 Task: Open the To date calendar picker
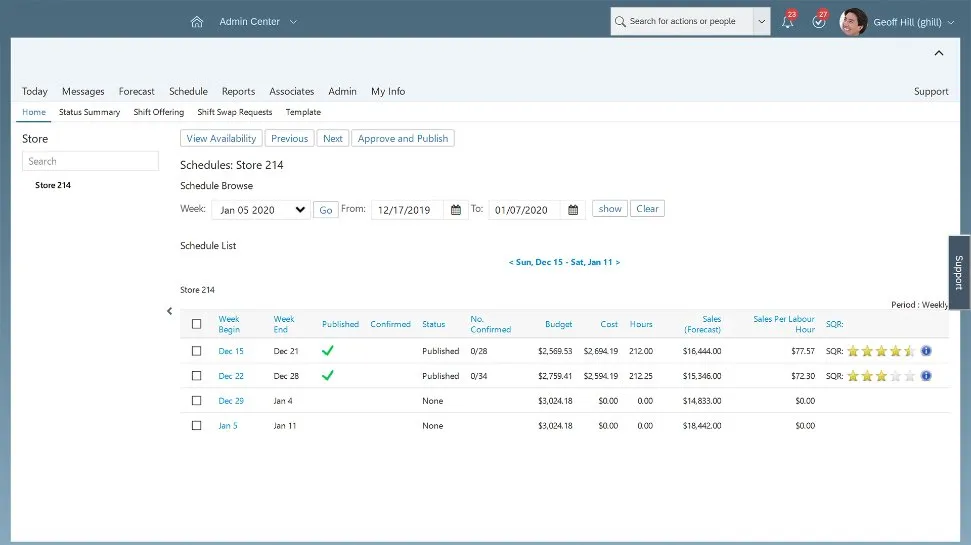(573, 210)
